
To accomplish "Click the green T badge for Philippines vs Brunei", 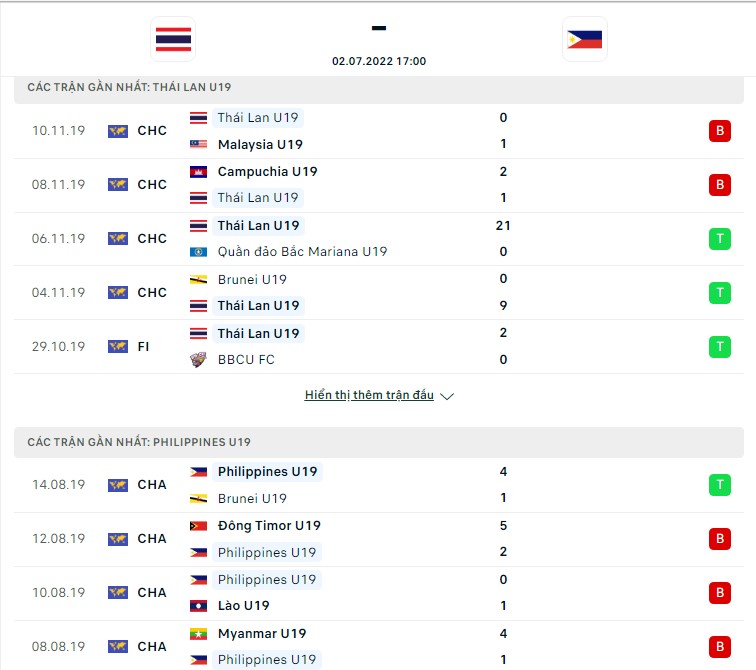I will click(x=720, y=484).
